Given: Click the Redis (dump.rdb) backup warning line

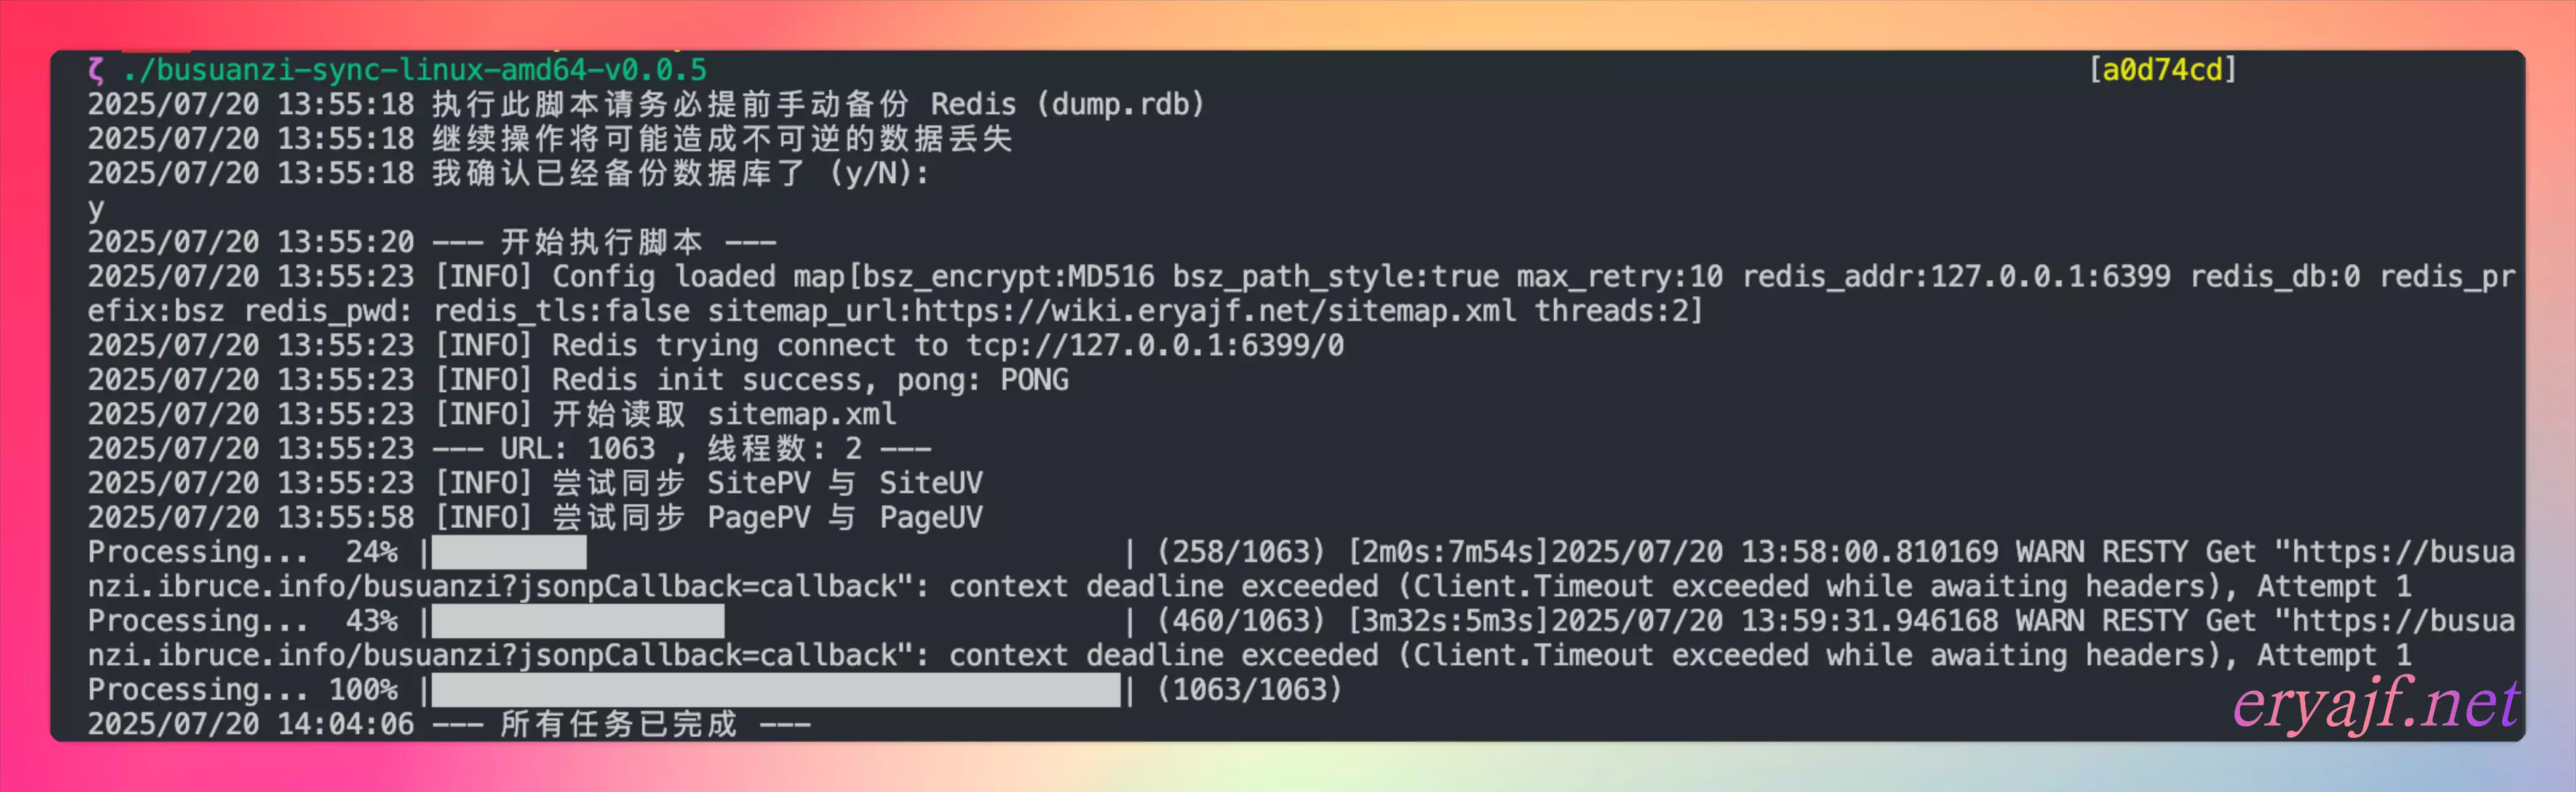Looking at the screenshot, I should (646, 104).
